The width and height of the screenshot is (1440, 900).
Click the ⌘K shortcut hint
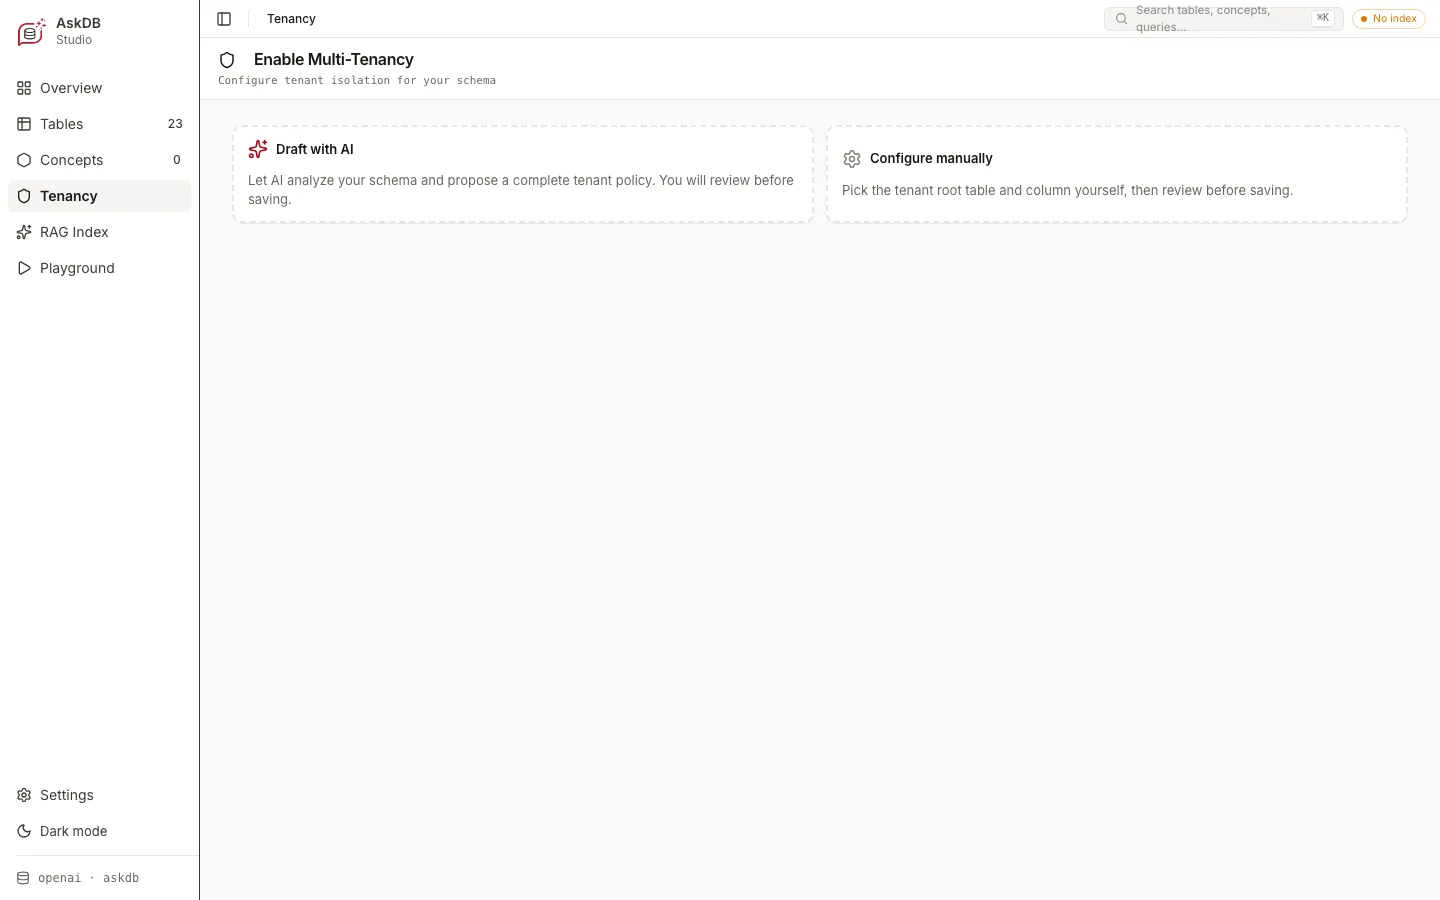pos(1323,18)
